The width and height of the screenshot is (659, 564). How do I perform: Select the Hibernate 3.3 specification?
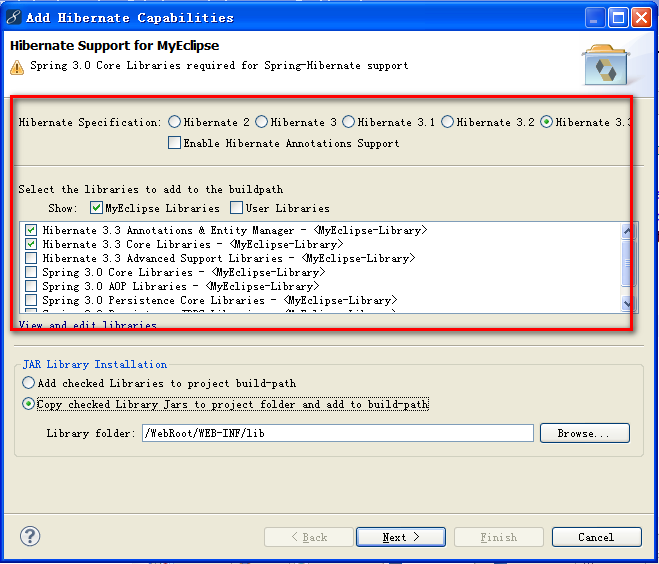[x=546, y=122]
